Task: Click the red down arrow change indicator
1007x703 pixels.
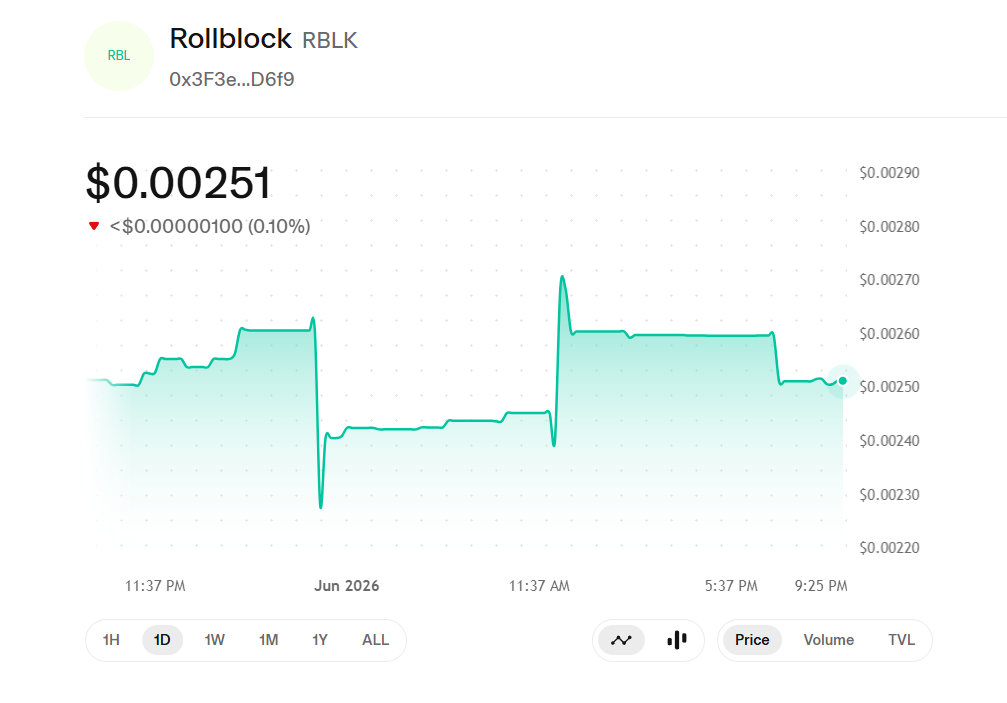Action: click(94, 226)
